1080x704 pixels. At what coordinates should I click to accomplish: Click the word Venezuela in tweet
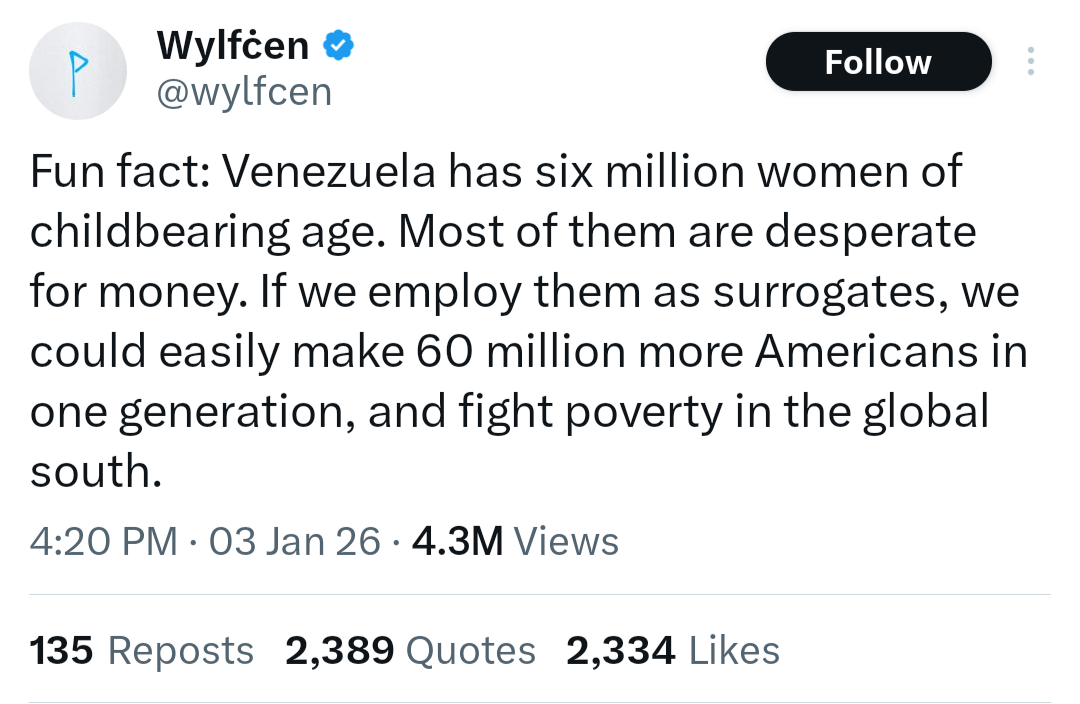point(329,173)
